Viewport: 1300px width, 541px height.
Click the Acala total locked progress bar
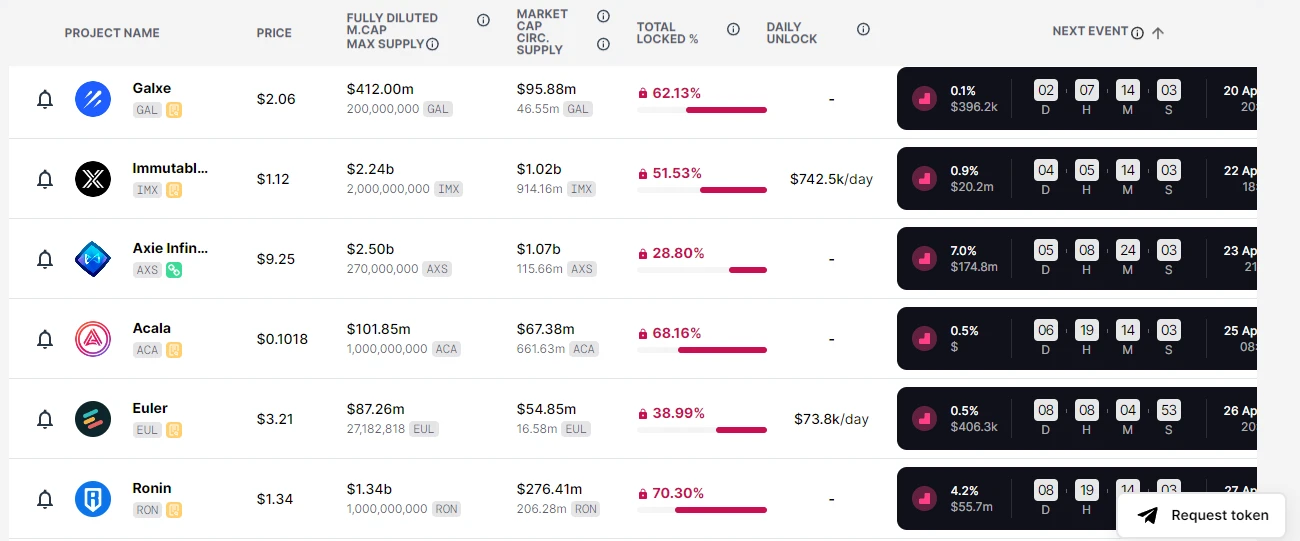click(702, 350)
